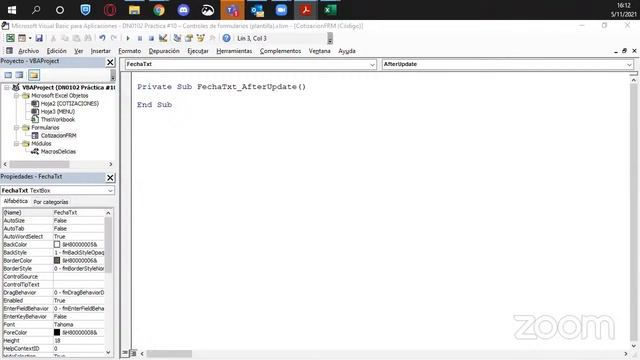Open the Windows Start menu
This screenshot has width=640, height=360.
[x=12, y=10]
